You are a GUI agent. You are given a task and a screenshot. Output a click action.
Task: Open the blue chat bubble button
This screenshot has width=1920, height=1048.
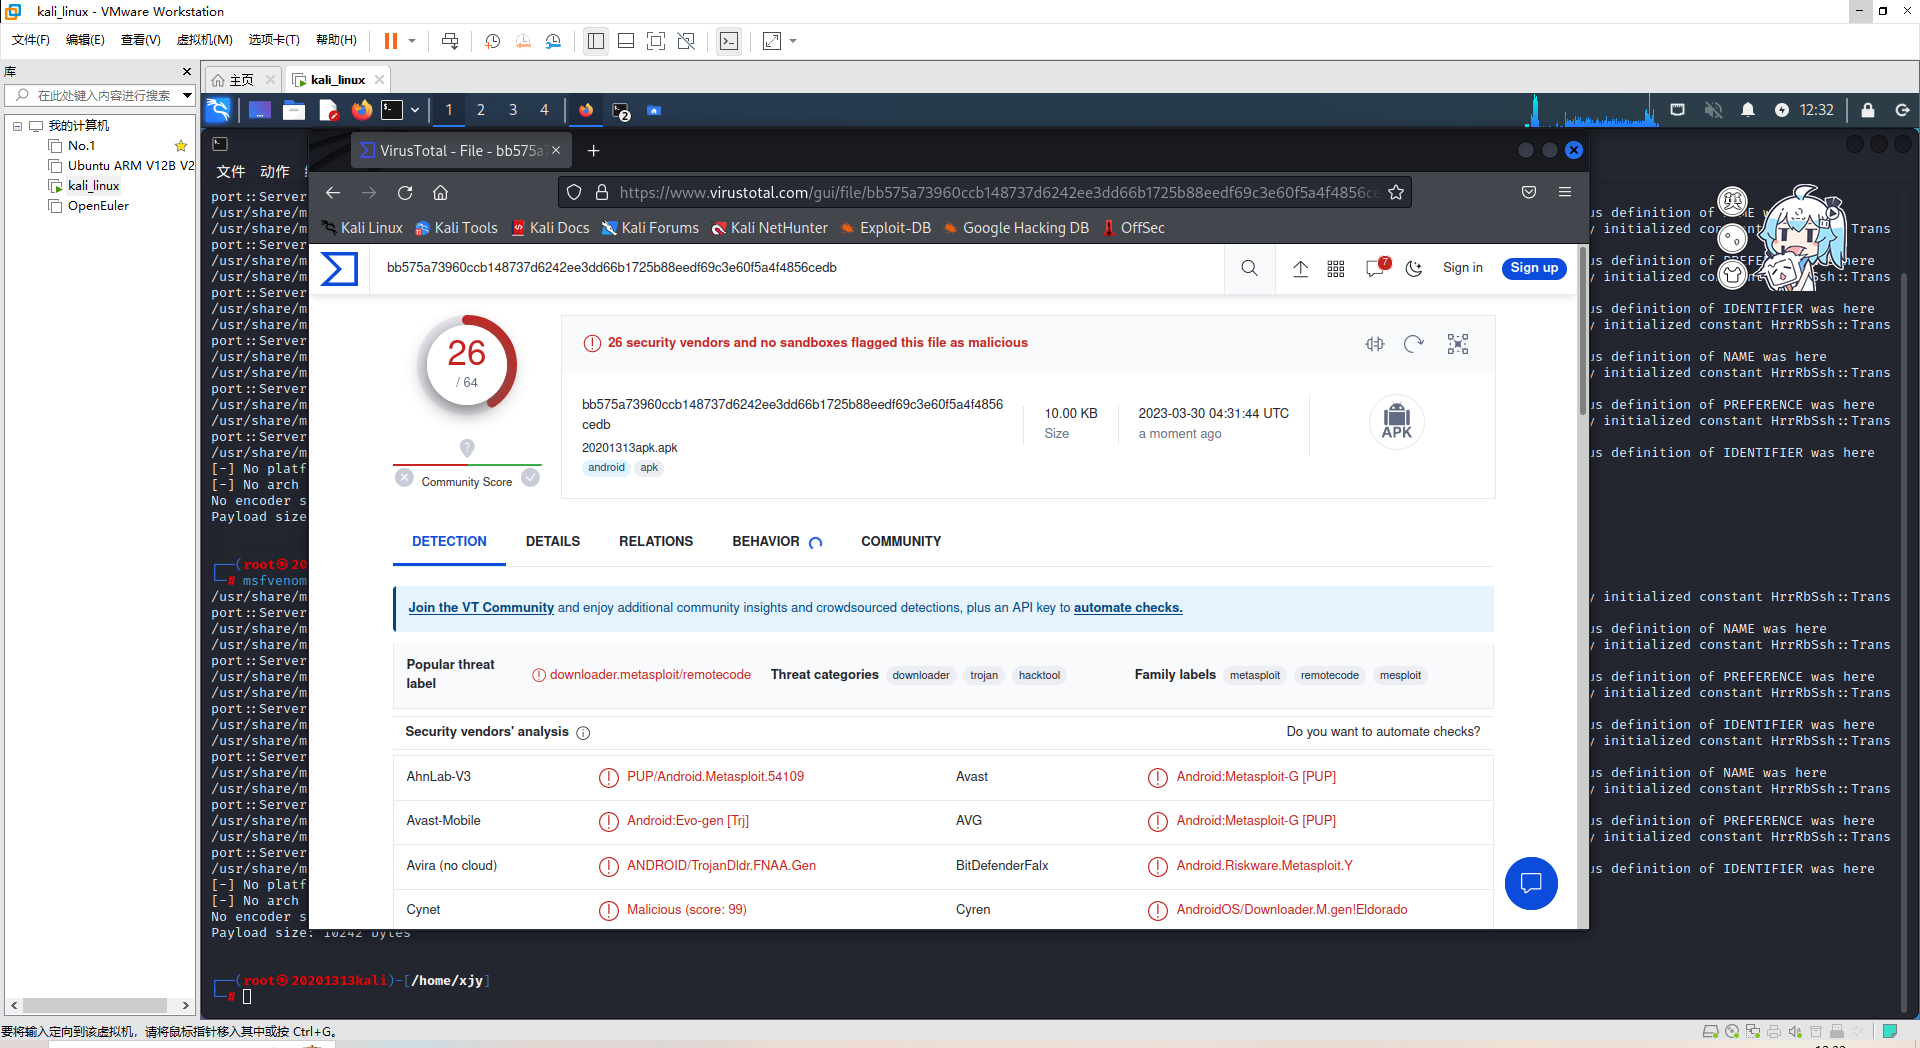point(1531,884)
